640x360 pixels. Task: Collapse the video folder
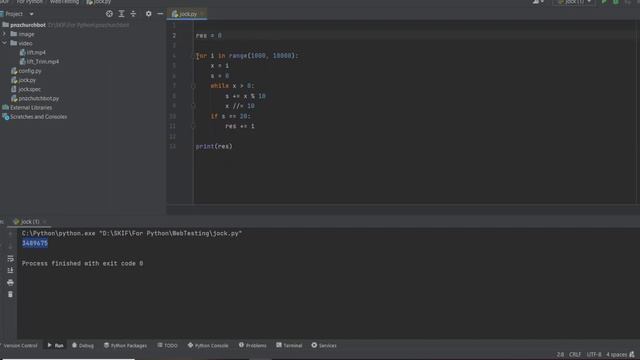point(4,43)
